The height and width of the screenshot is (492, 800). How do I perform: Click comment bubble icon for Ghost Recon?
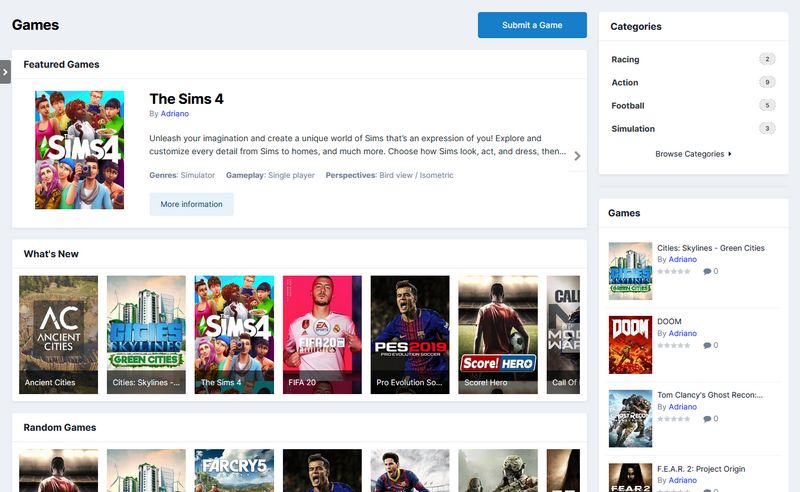707,419
